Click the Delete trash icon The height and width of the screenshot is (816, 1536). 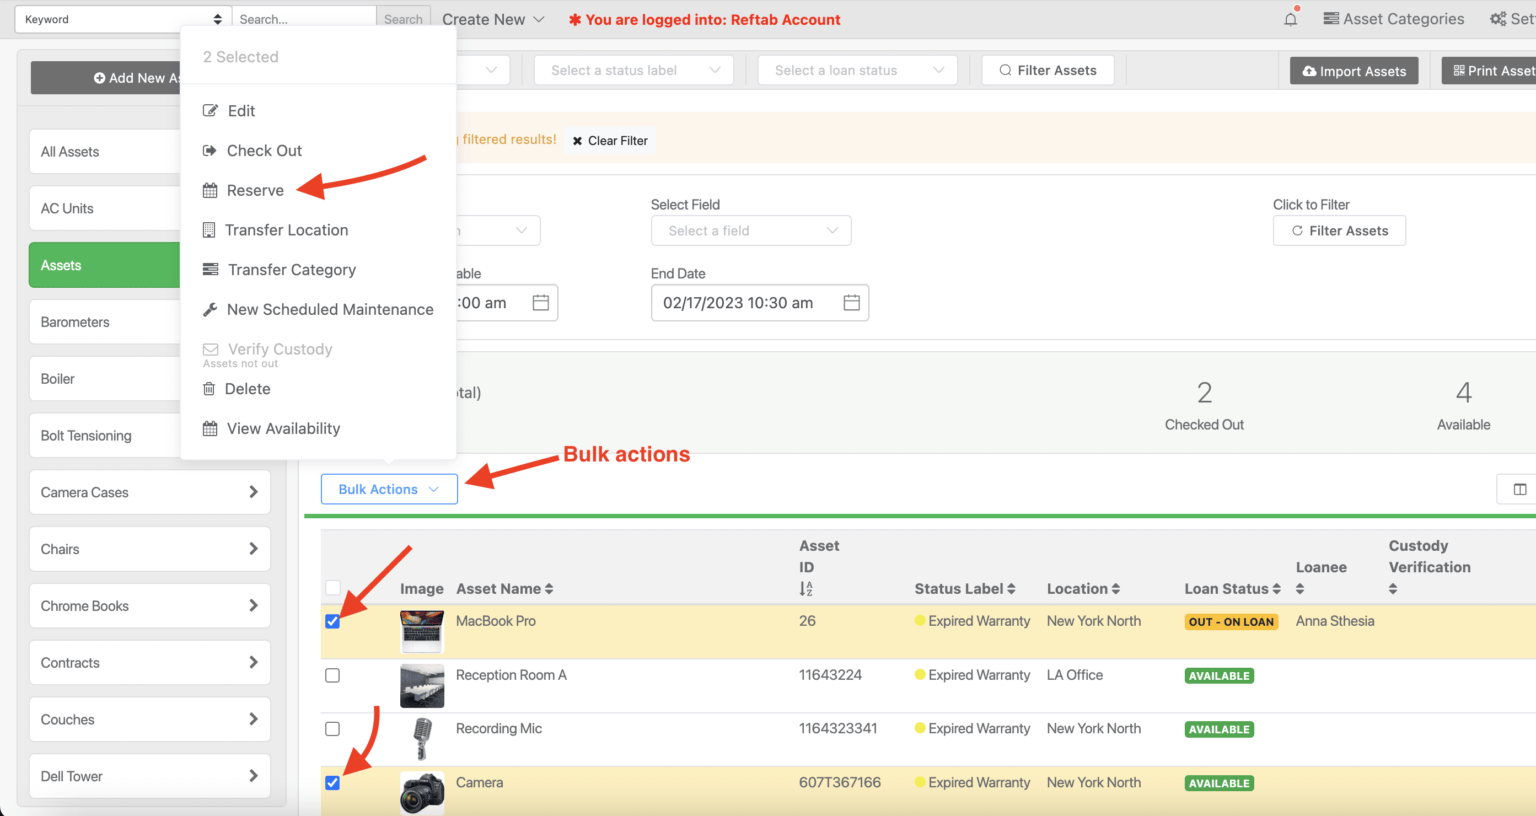click(x=210, y=389)
